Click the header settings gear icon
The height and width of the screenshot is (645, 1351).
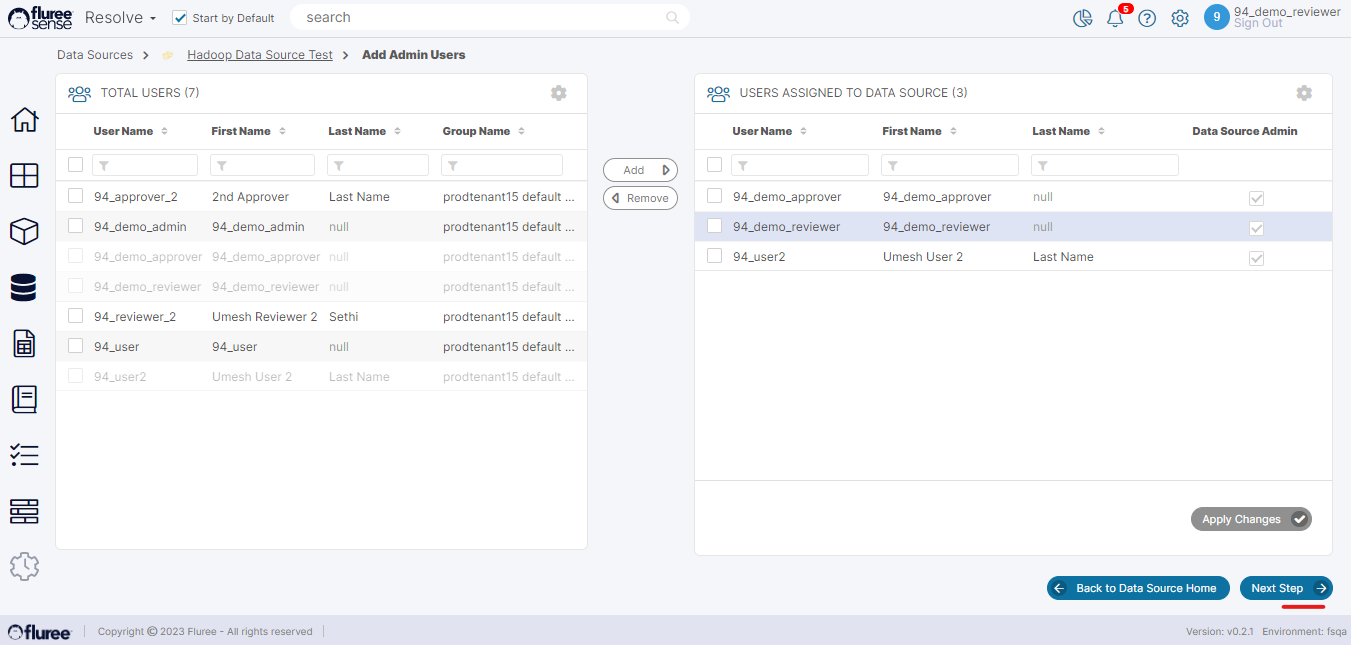[x=1180, y=18]
